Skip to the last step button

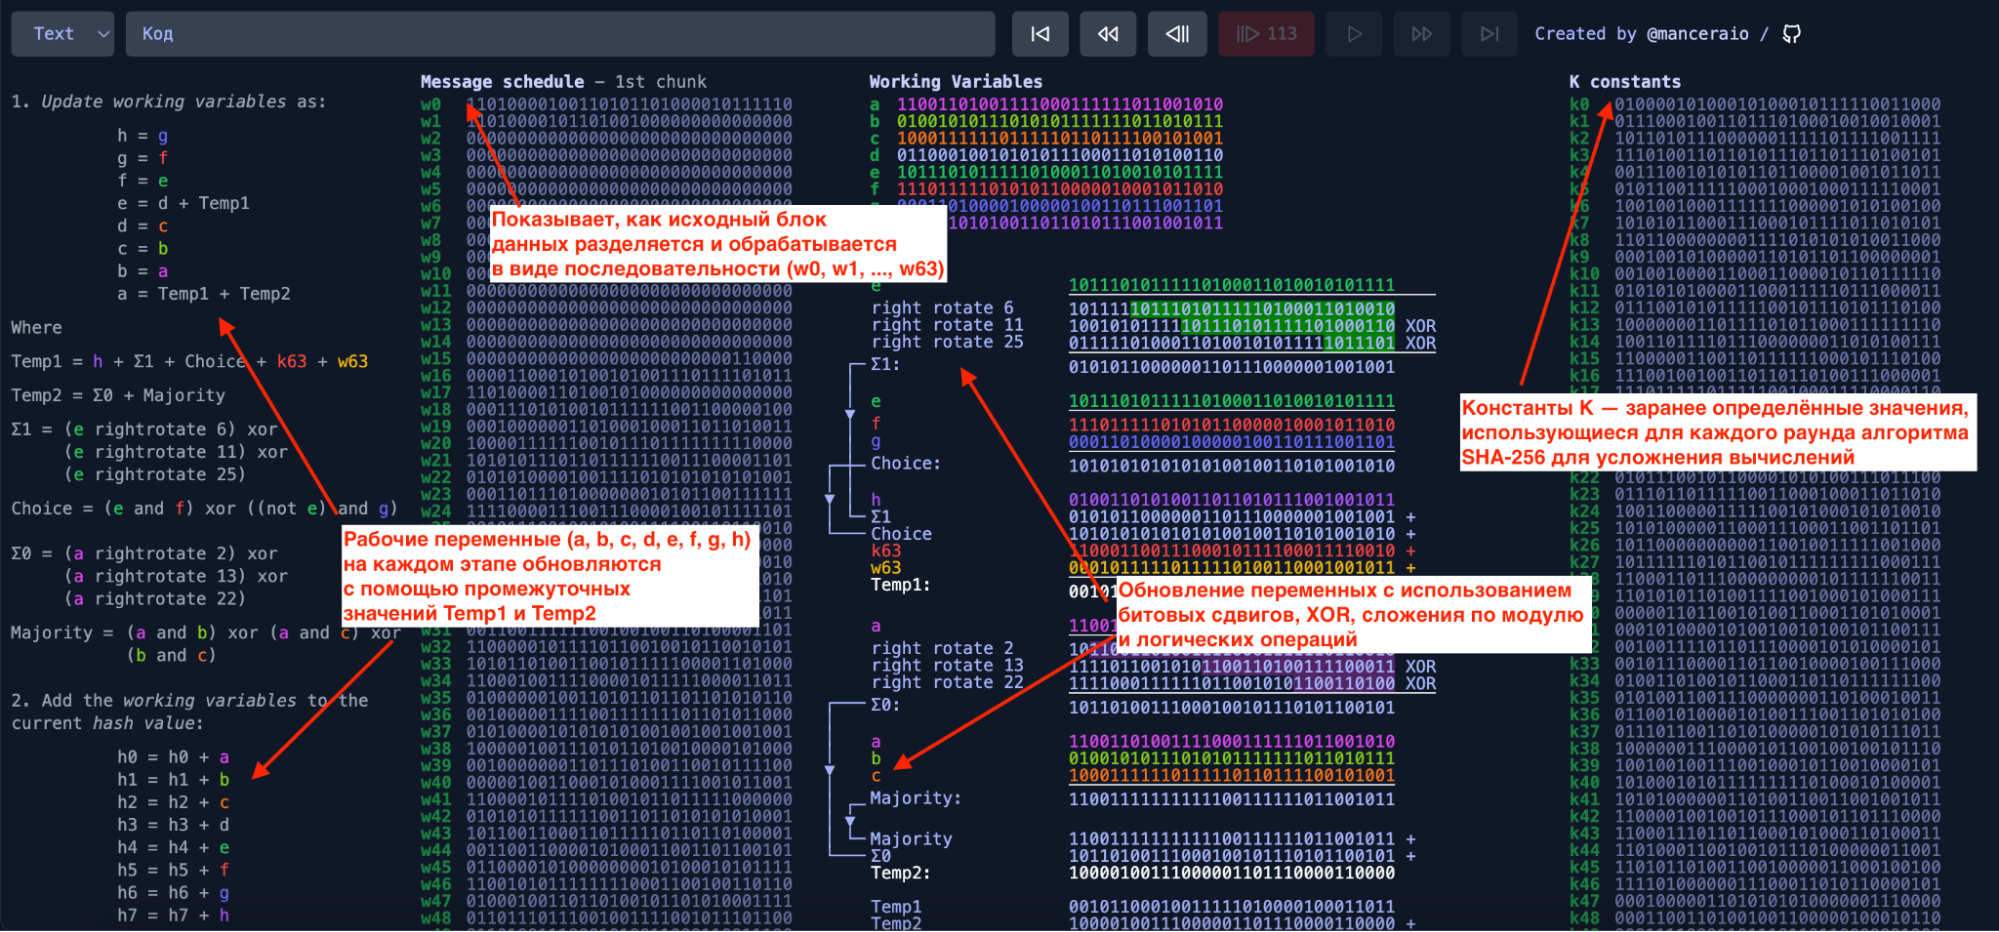1489,34
